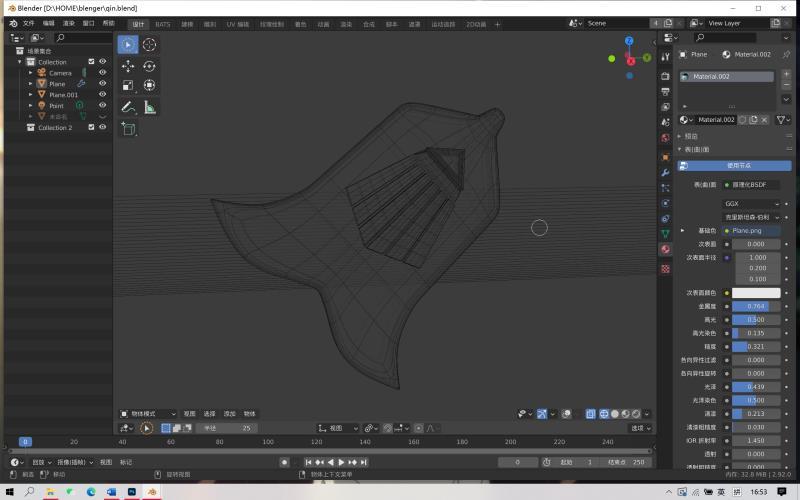The height and width of the screenshot is (500, 800).
Task: Hide the Camera object in outliner
Action: click(102, 73)
